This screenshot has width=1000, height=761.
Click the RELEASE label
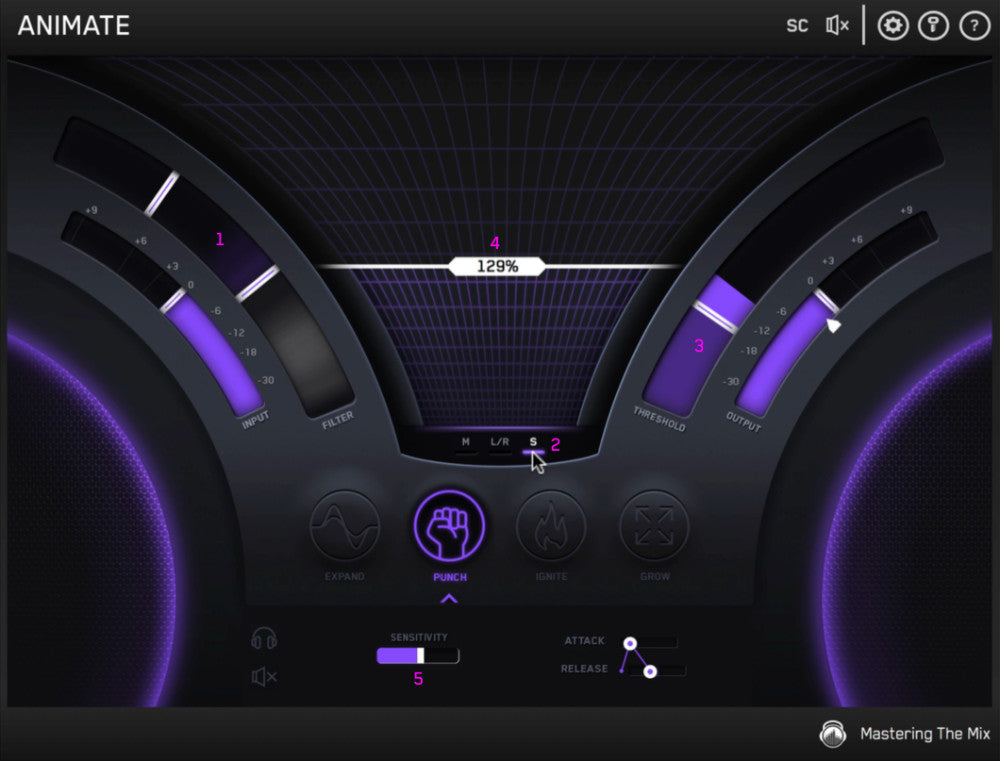584,669
